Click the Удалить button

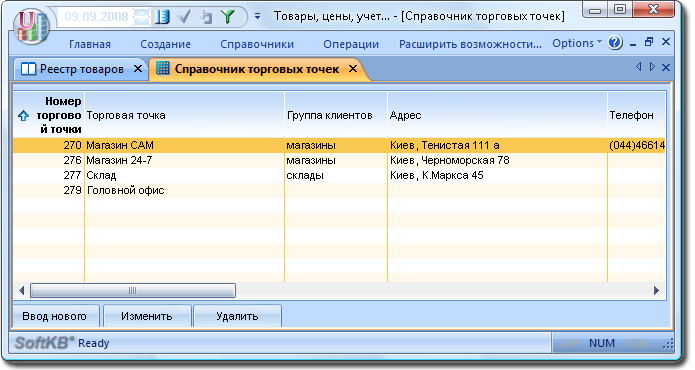click(237, 316)
